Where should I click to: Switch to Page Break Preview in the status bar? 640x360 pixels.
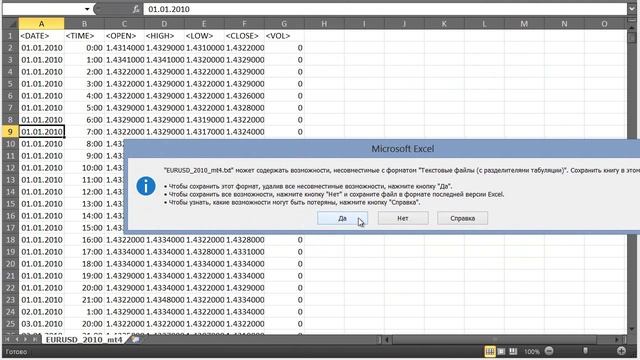pos(513,351)
